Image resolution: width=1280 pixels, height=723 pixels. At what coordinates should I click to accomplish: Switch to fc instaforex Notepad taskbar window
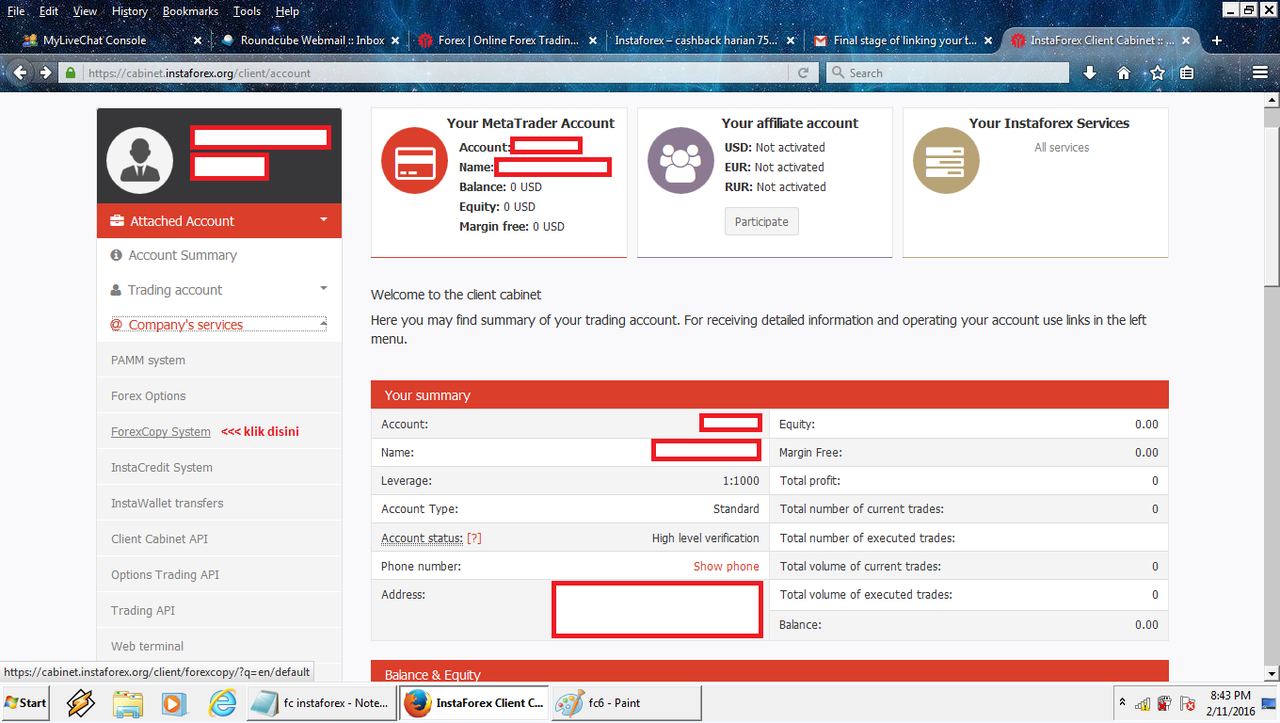coord(322,703)
